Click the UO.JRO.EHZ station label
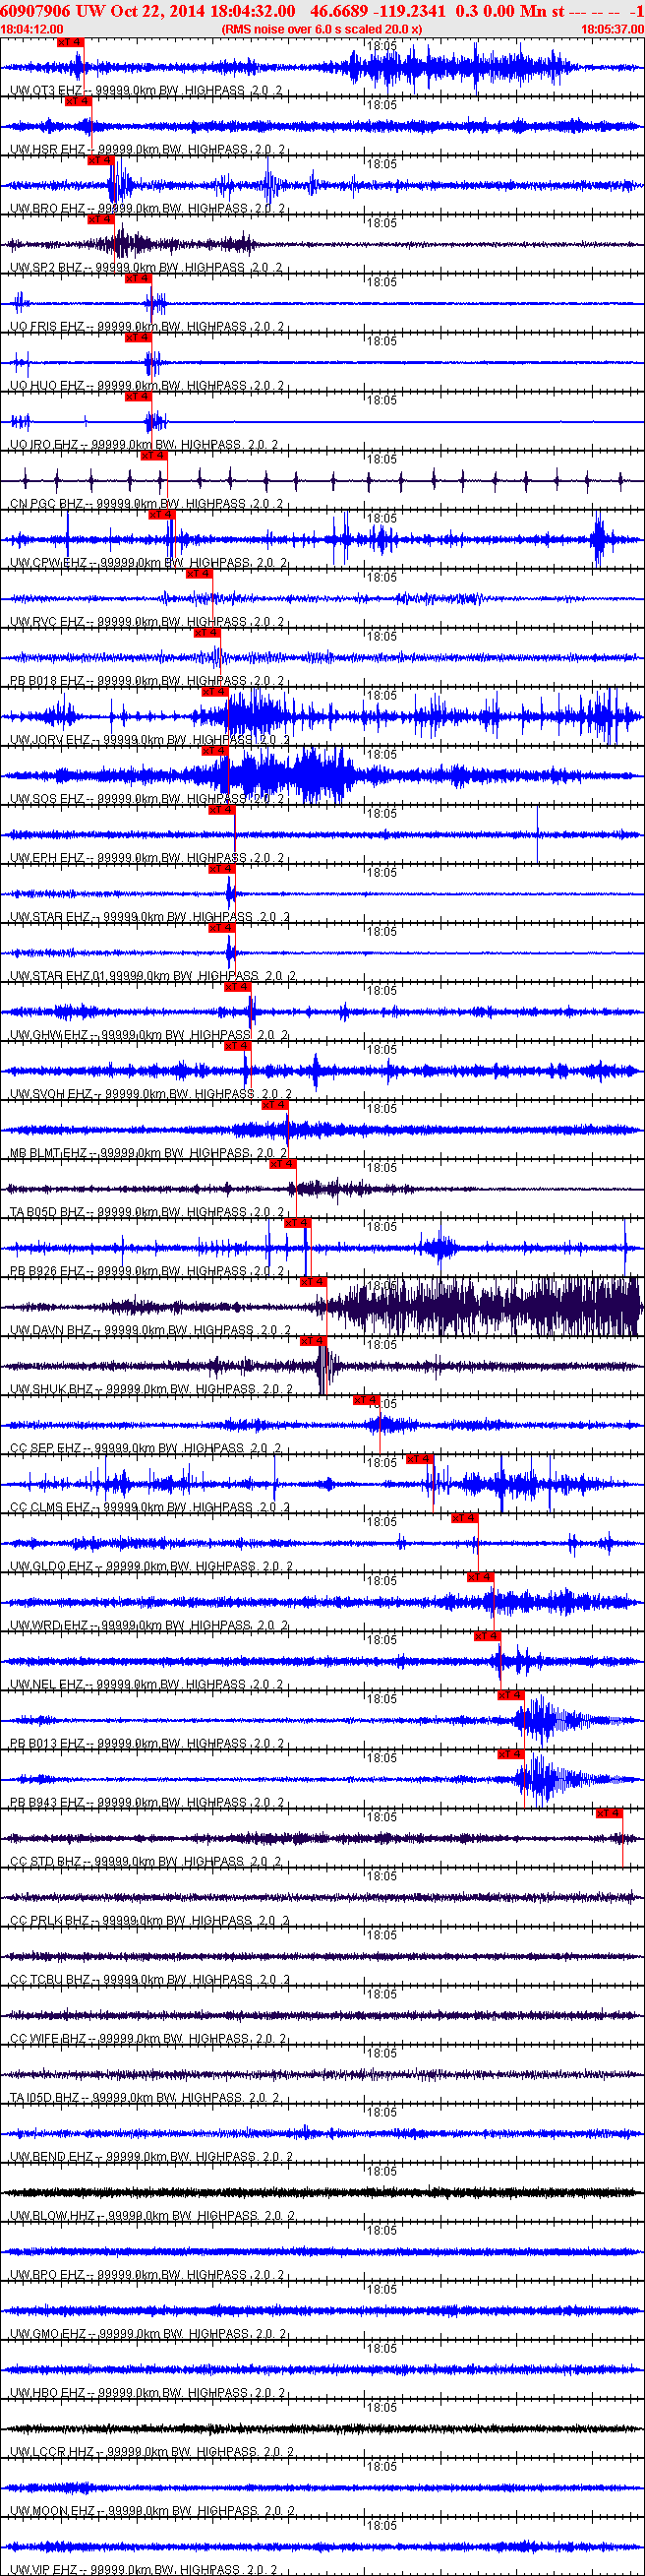This screenshot has width=645, height=2576. [x=145, y=445]
